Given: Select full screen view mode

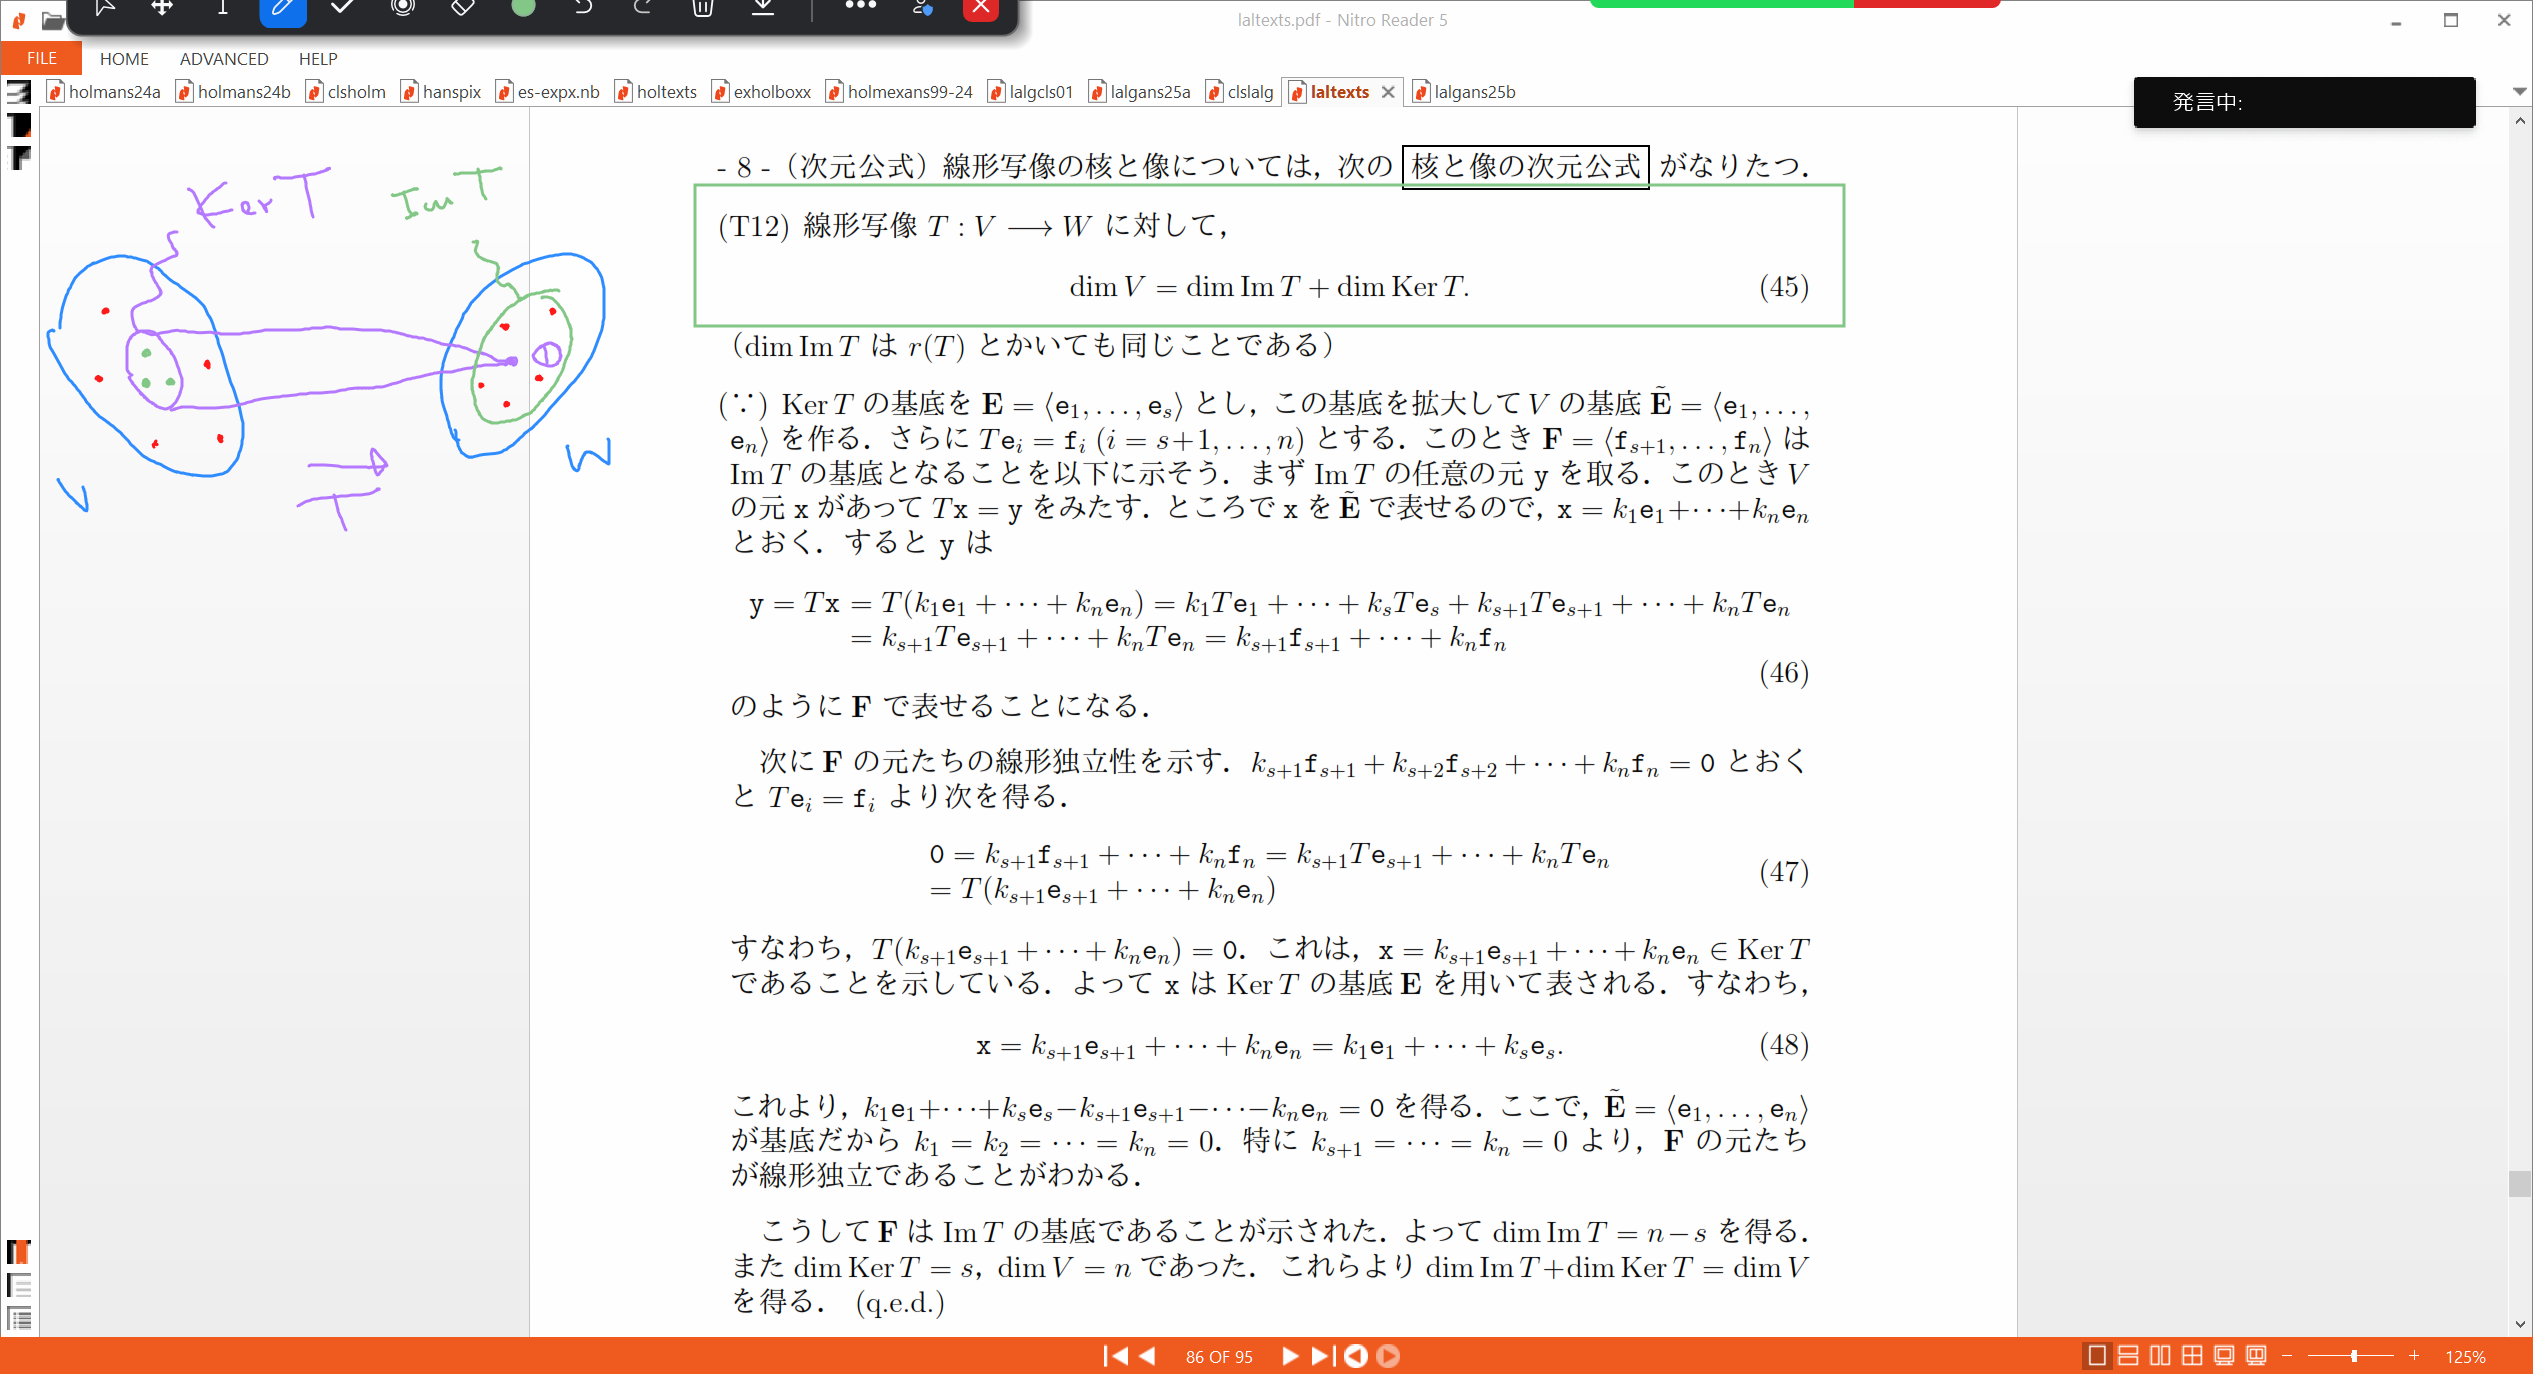Looking at the screenshot, I should click(x=2225, y=1356).
